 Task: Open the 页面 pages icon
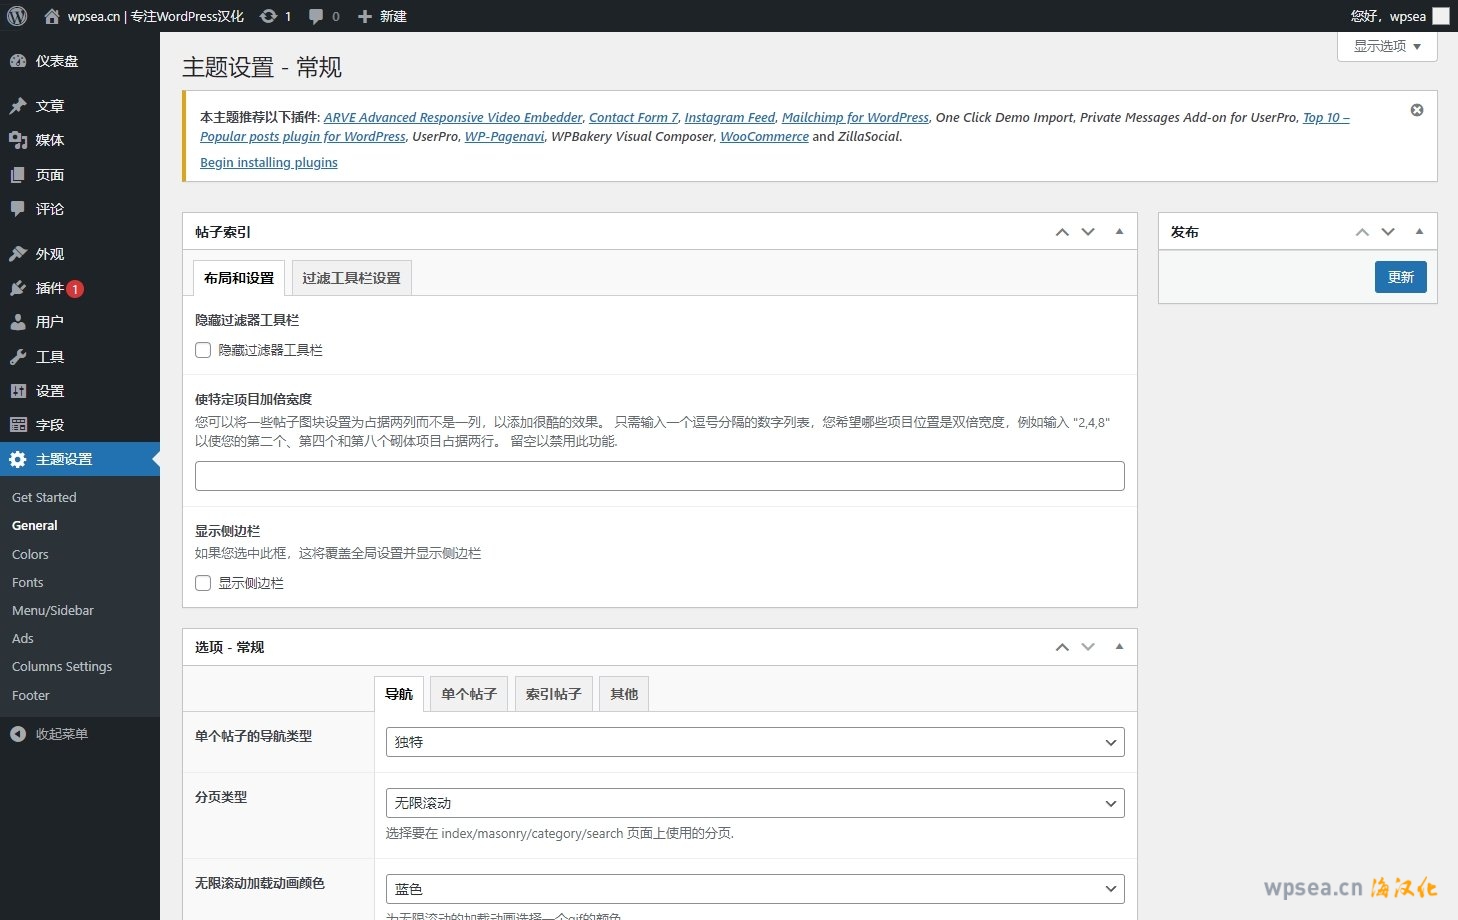18,175
